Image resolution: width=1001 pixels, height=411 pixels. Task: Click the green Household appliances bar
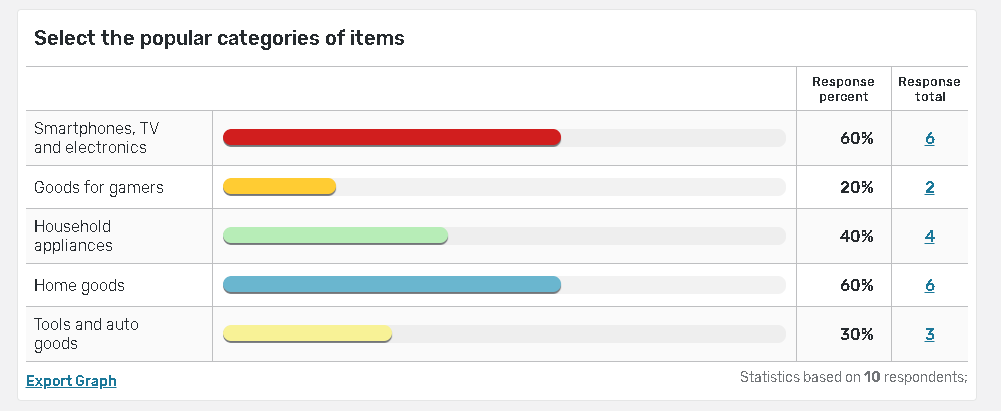coord(335,236)
